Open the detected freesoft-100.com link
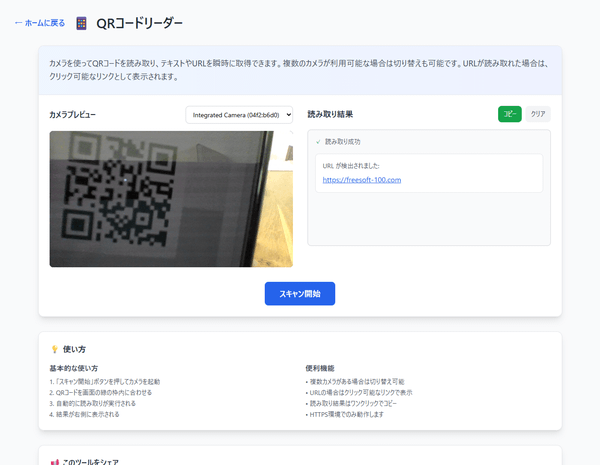The image size is (600, 465). pos(361,180)
